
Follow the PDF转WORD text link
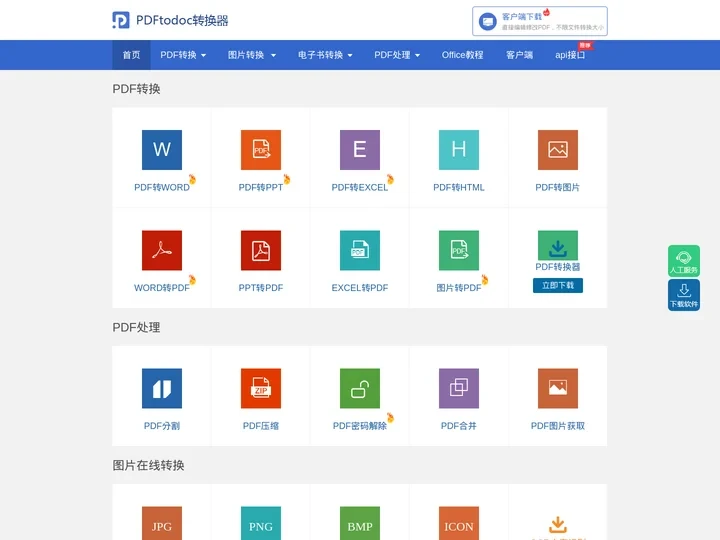162,187
